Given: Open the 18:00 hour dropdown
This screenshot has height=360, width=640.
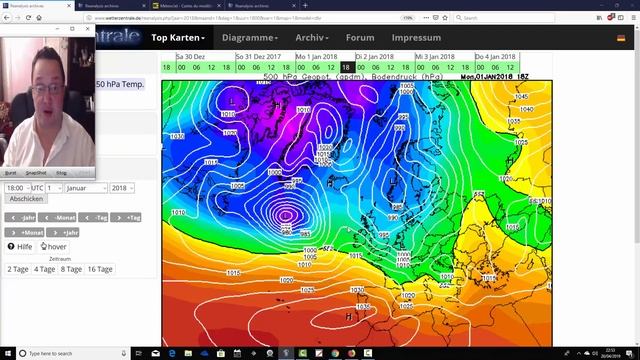Looking at the screenshot, I should (x=18, y=188).
